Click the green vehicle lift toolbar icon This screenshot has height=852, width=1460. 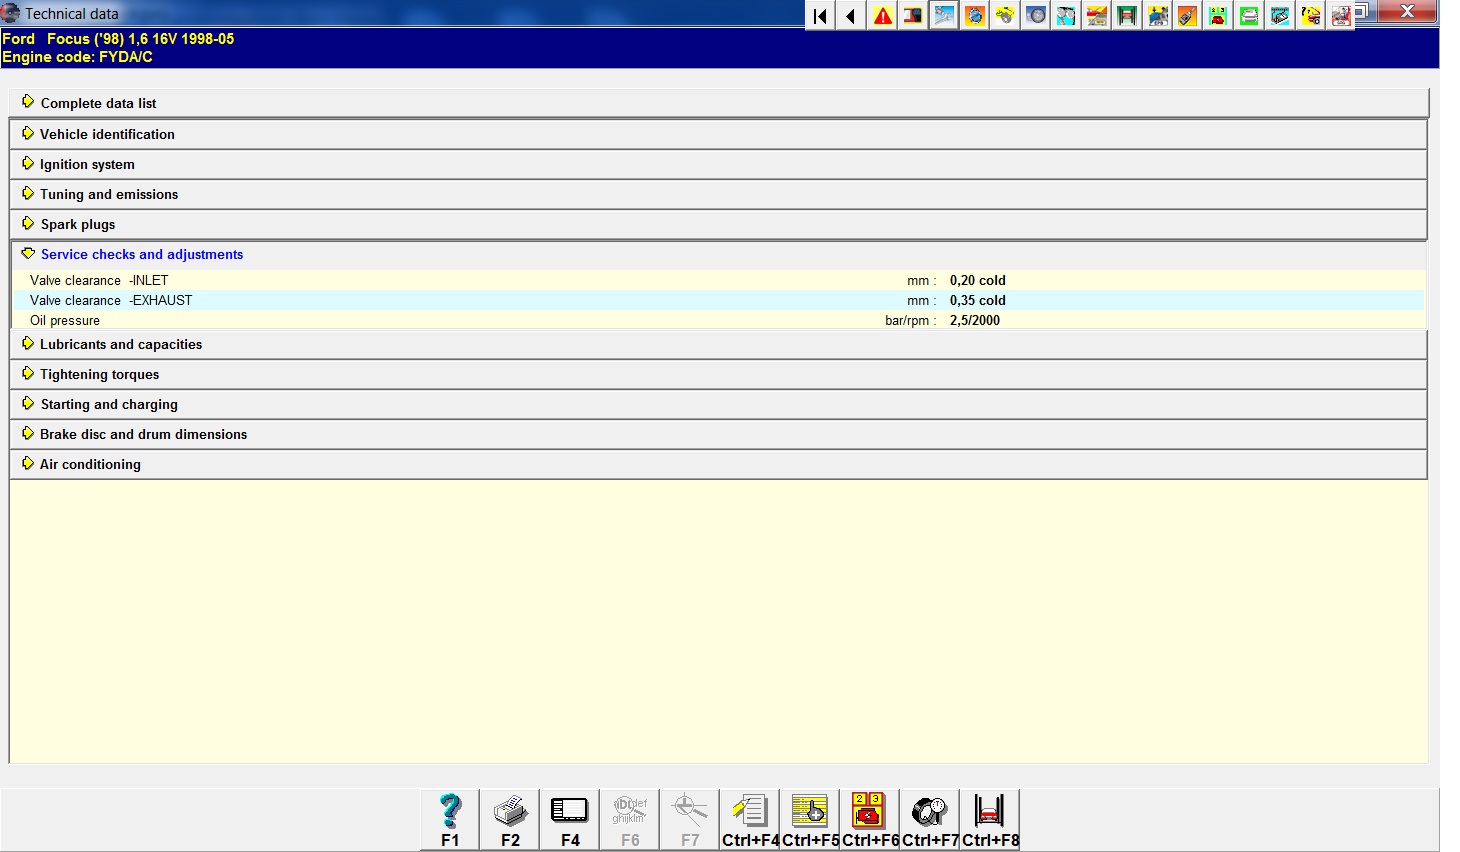1127,16
